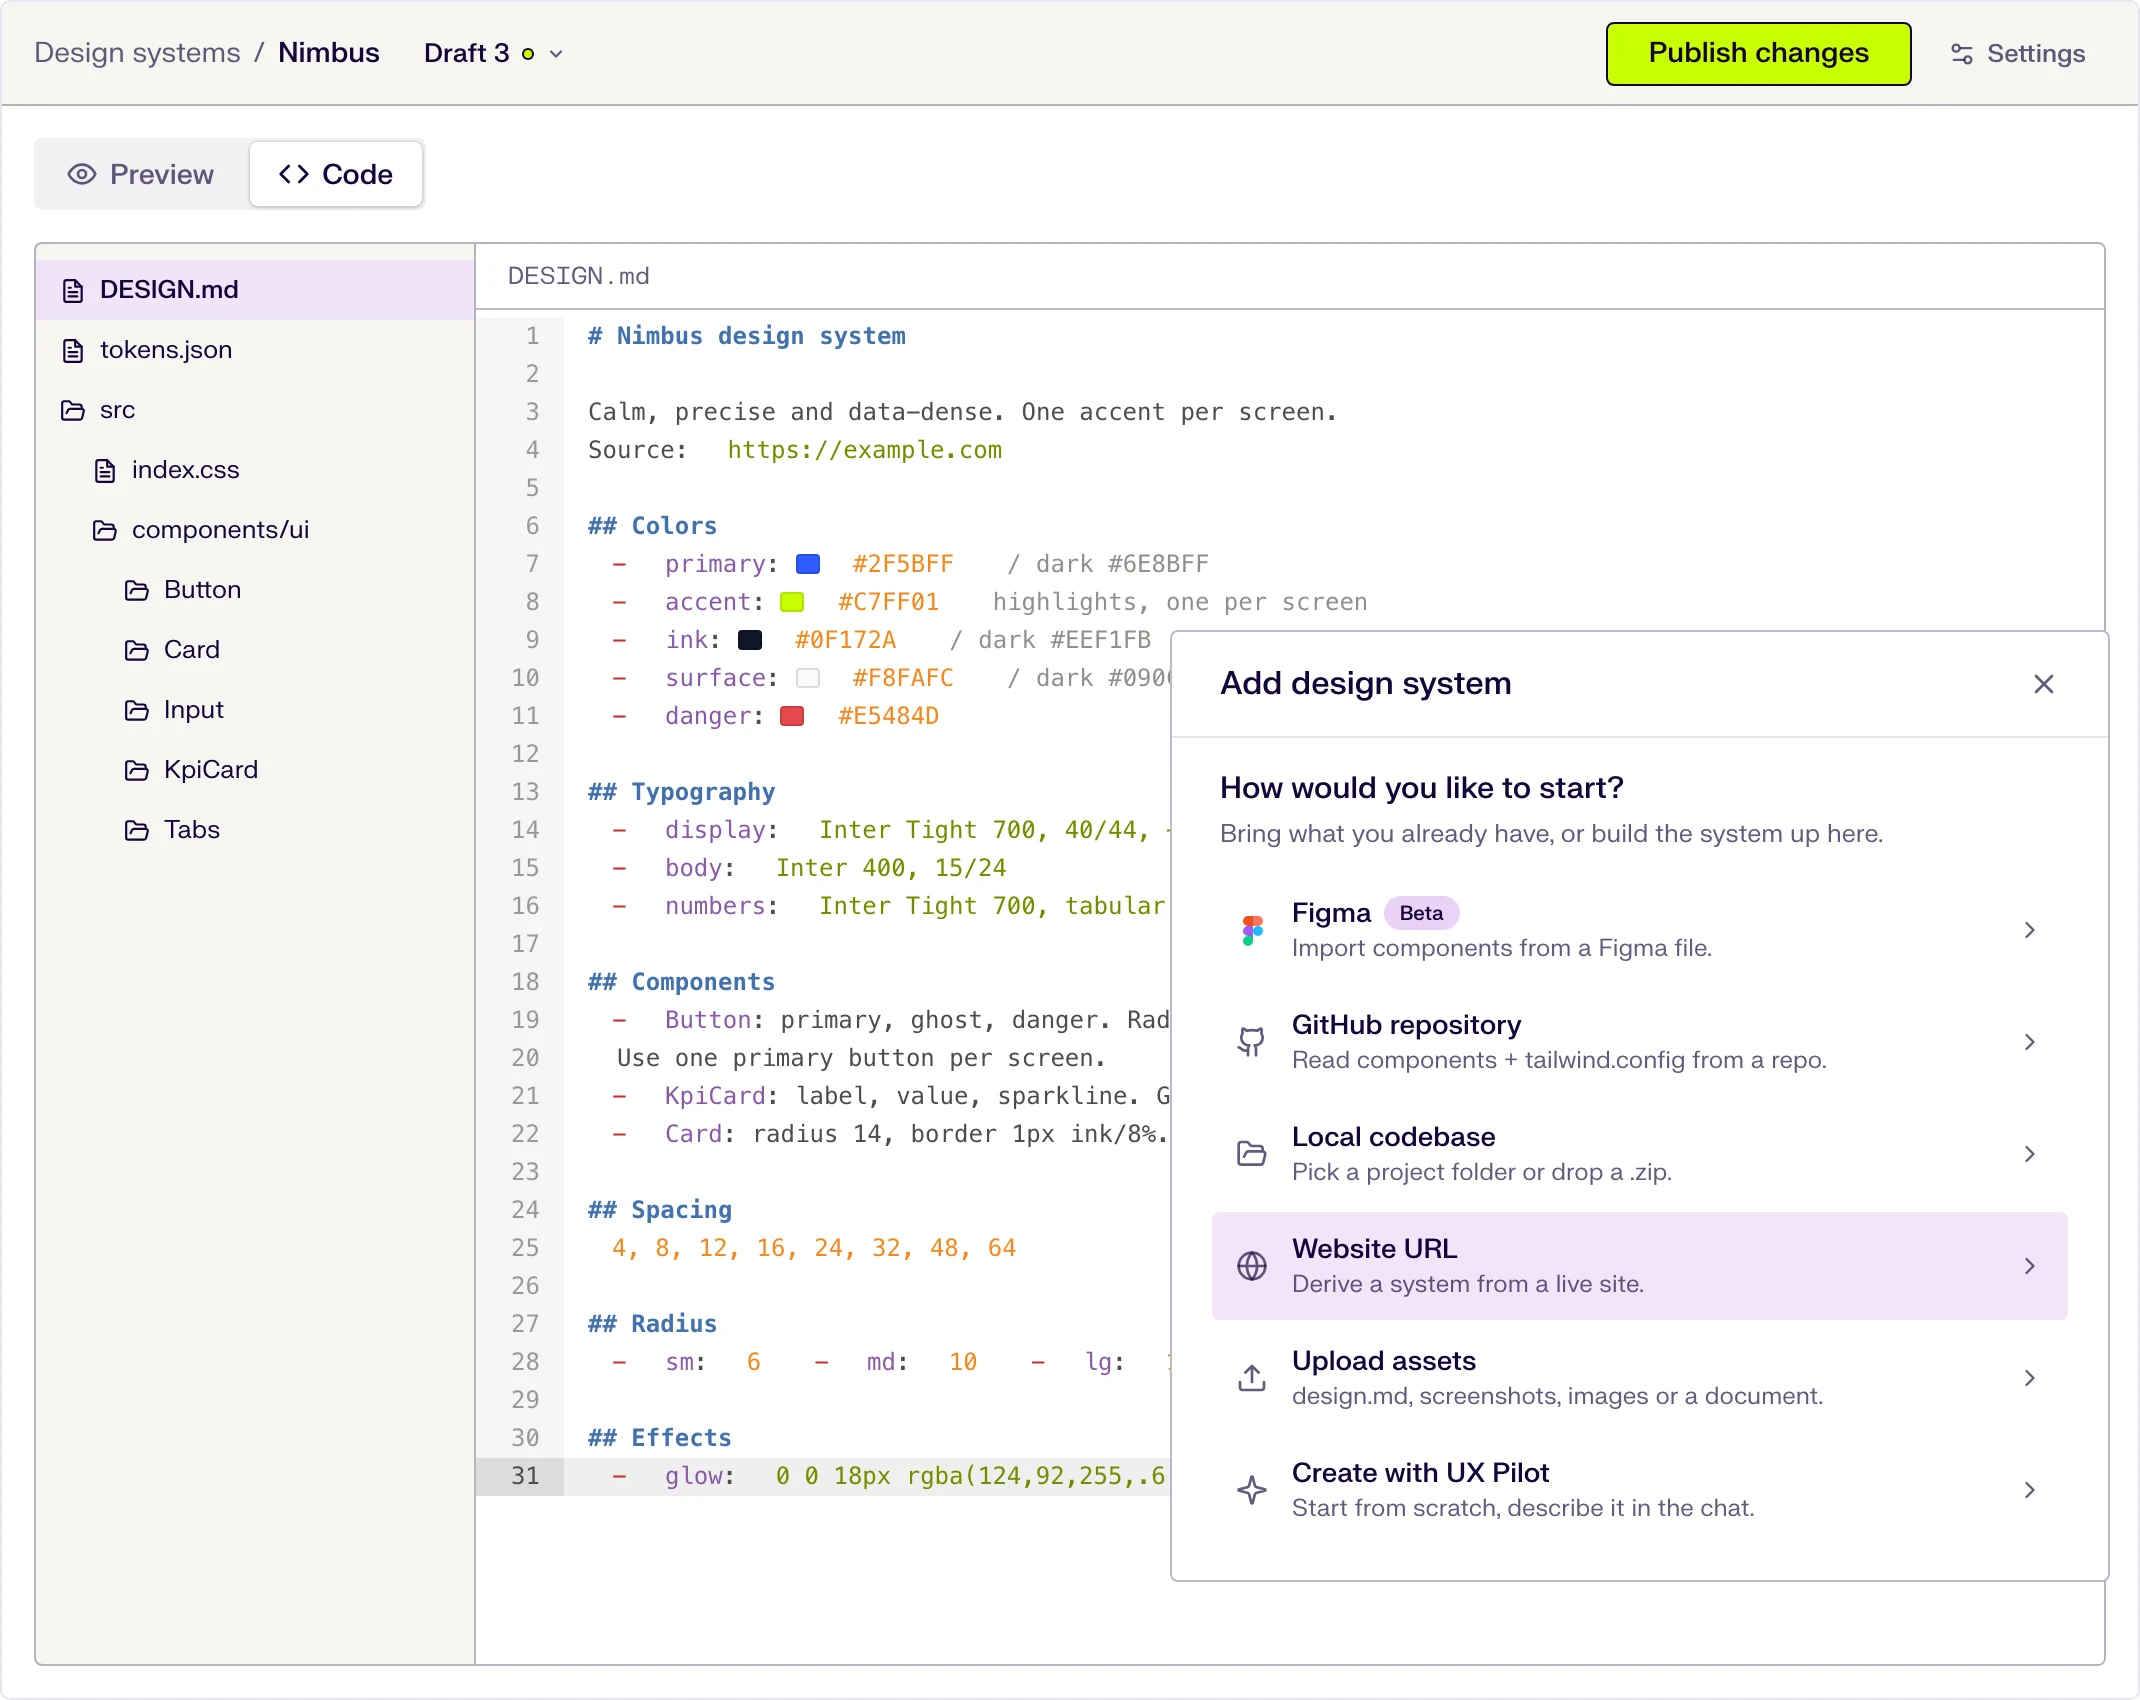
Task: Click the Local codebase folder icon
Action: pyautogui.click(x=1251, y=1154)
